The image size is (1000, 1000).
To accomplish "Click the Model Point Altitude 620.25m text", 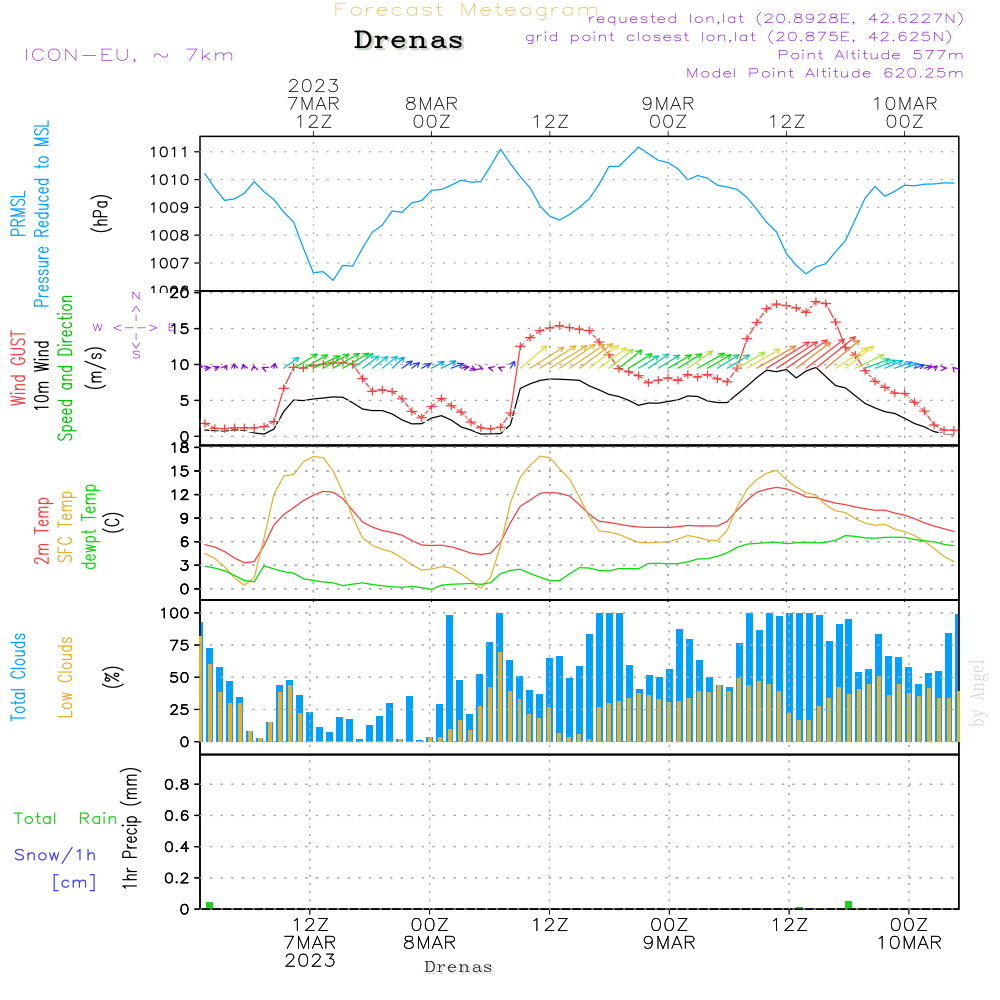I will pyautogui.click(x=825, y=73).
